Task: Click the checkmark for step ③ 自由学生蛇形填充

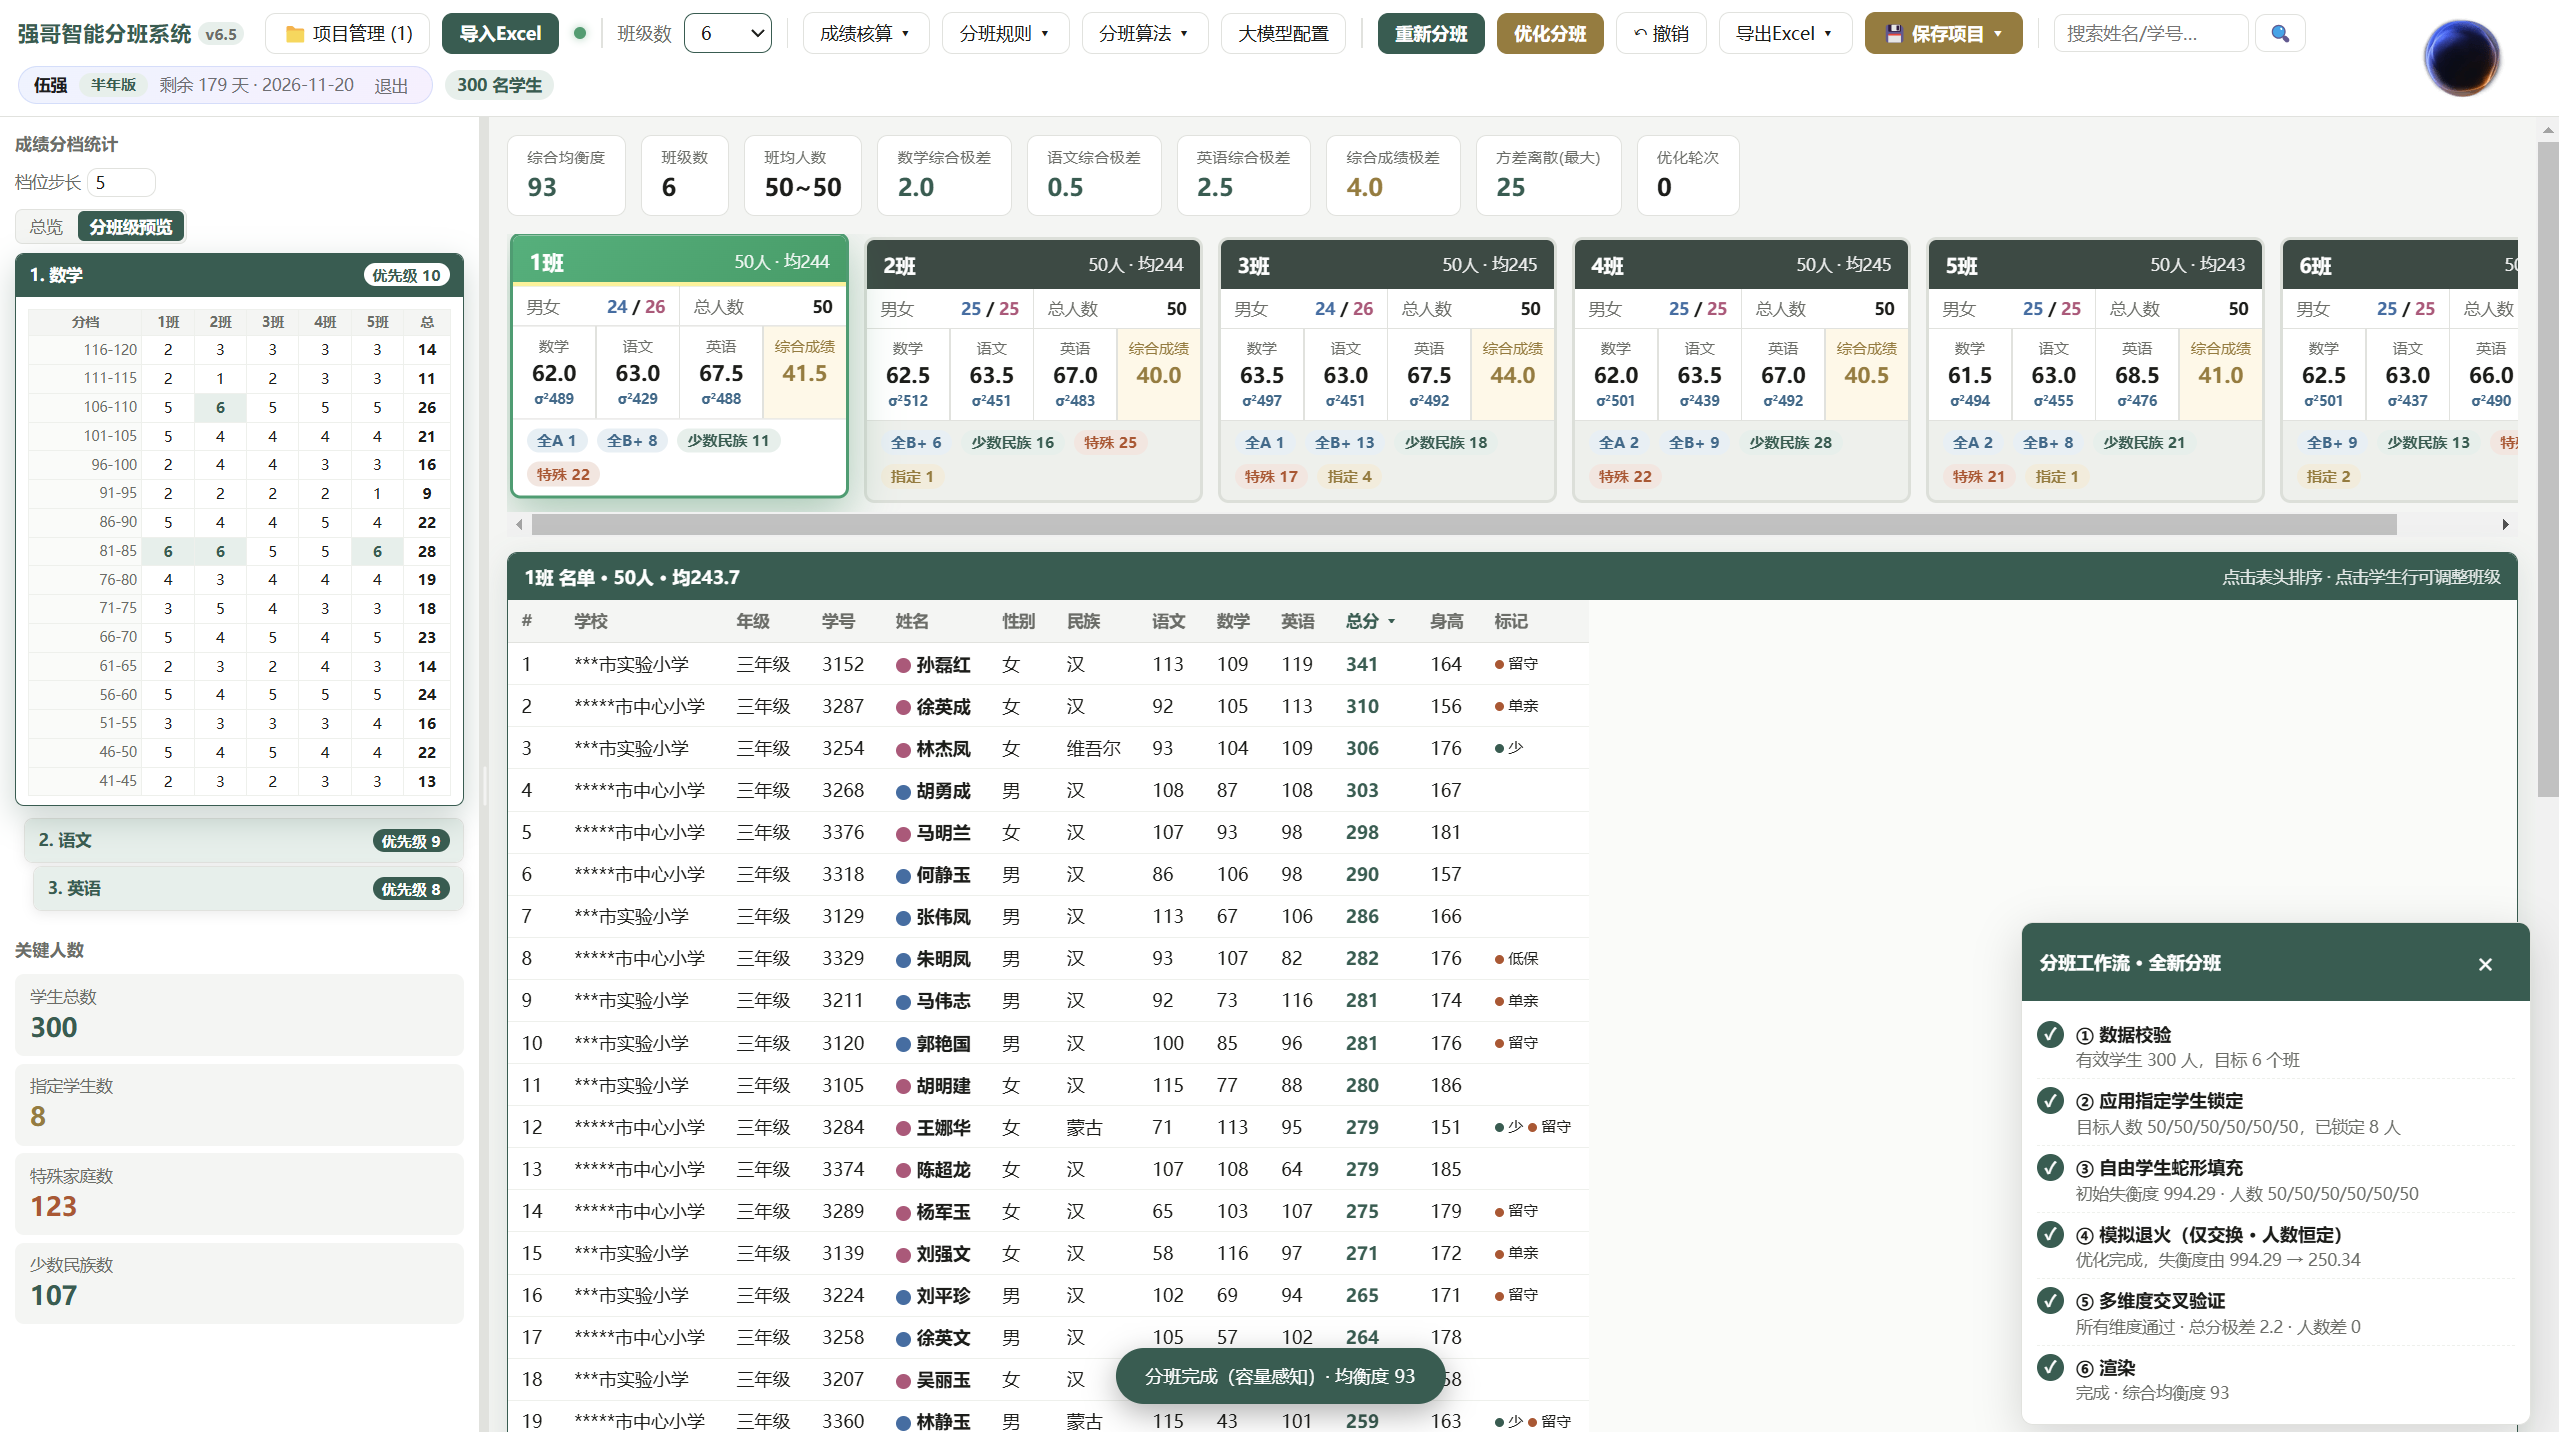Action: [x=2050, y=1167]
